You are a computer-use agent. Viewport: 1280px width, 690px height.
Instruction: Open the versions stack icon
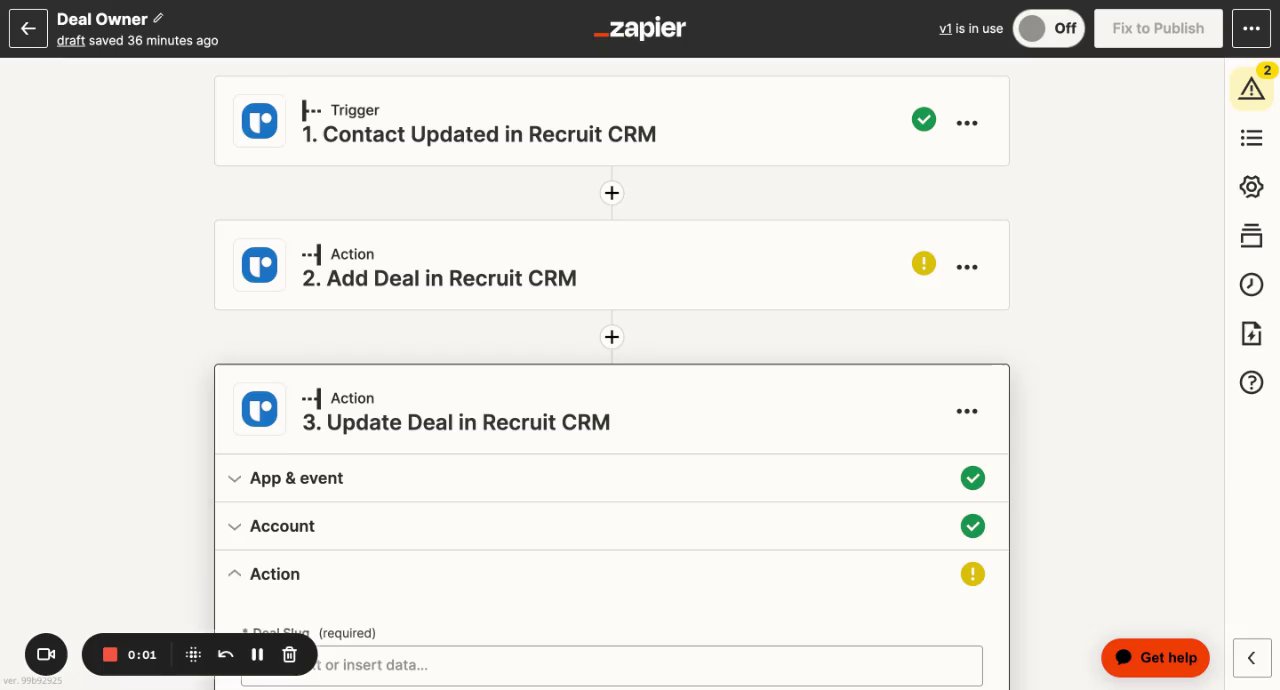point(1251,236)
